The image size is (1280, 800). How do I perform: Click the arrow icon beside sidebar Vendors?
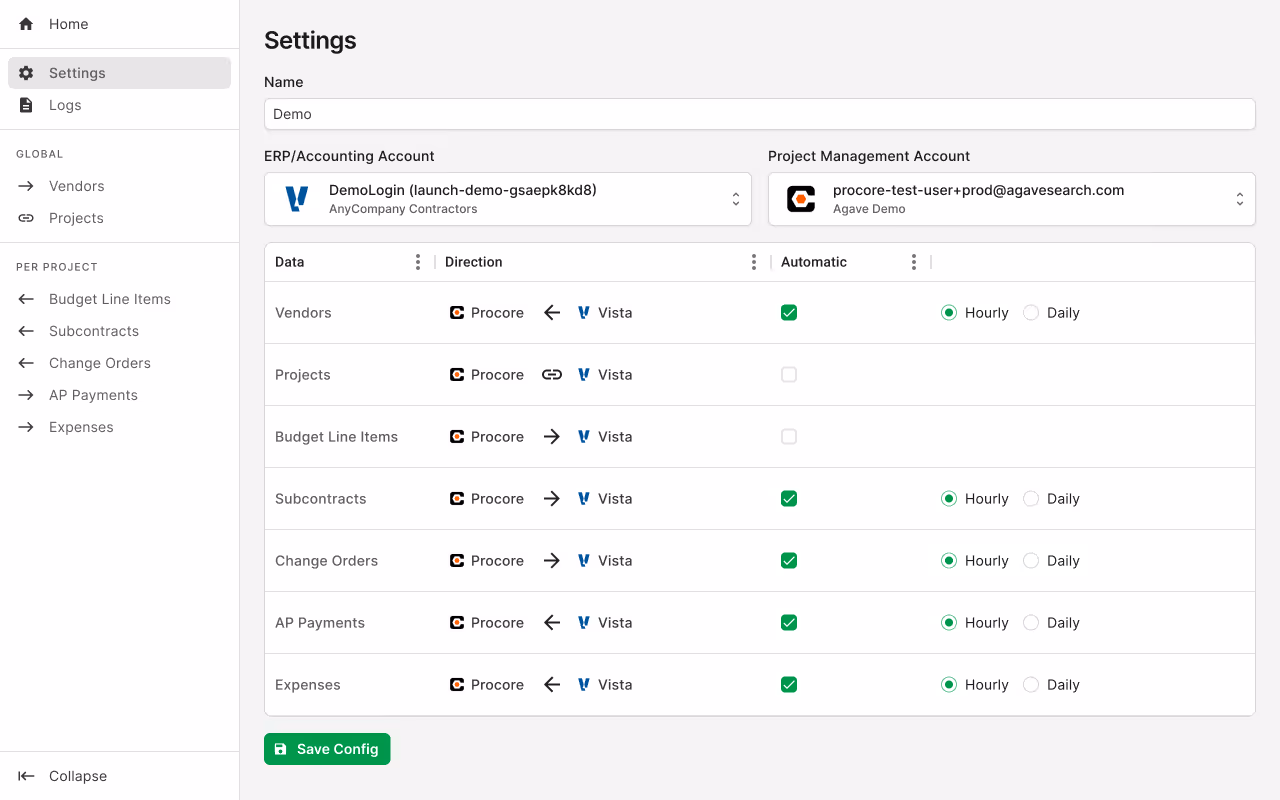pos(26,186)
